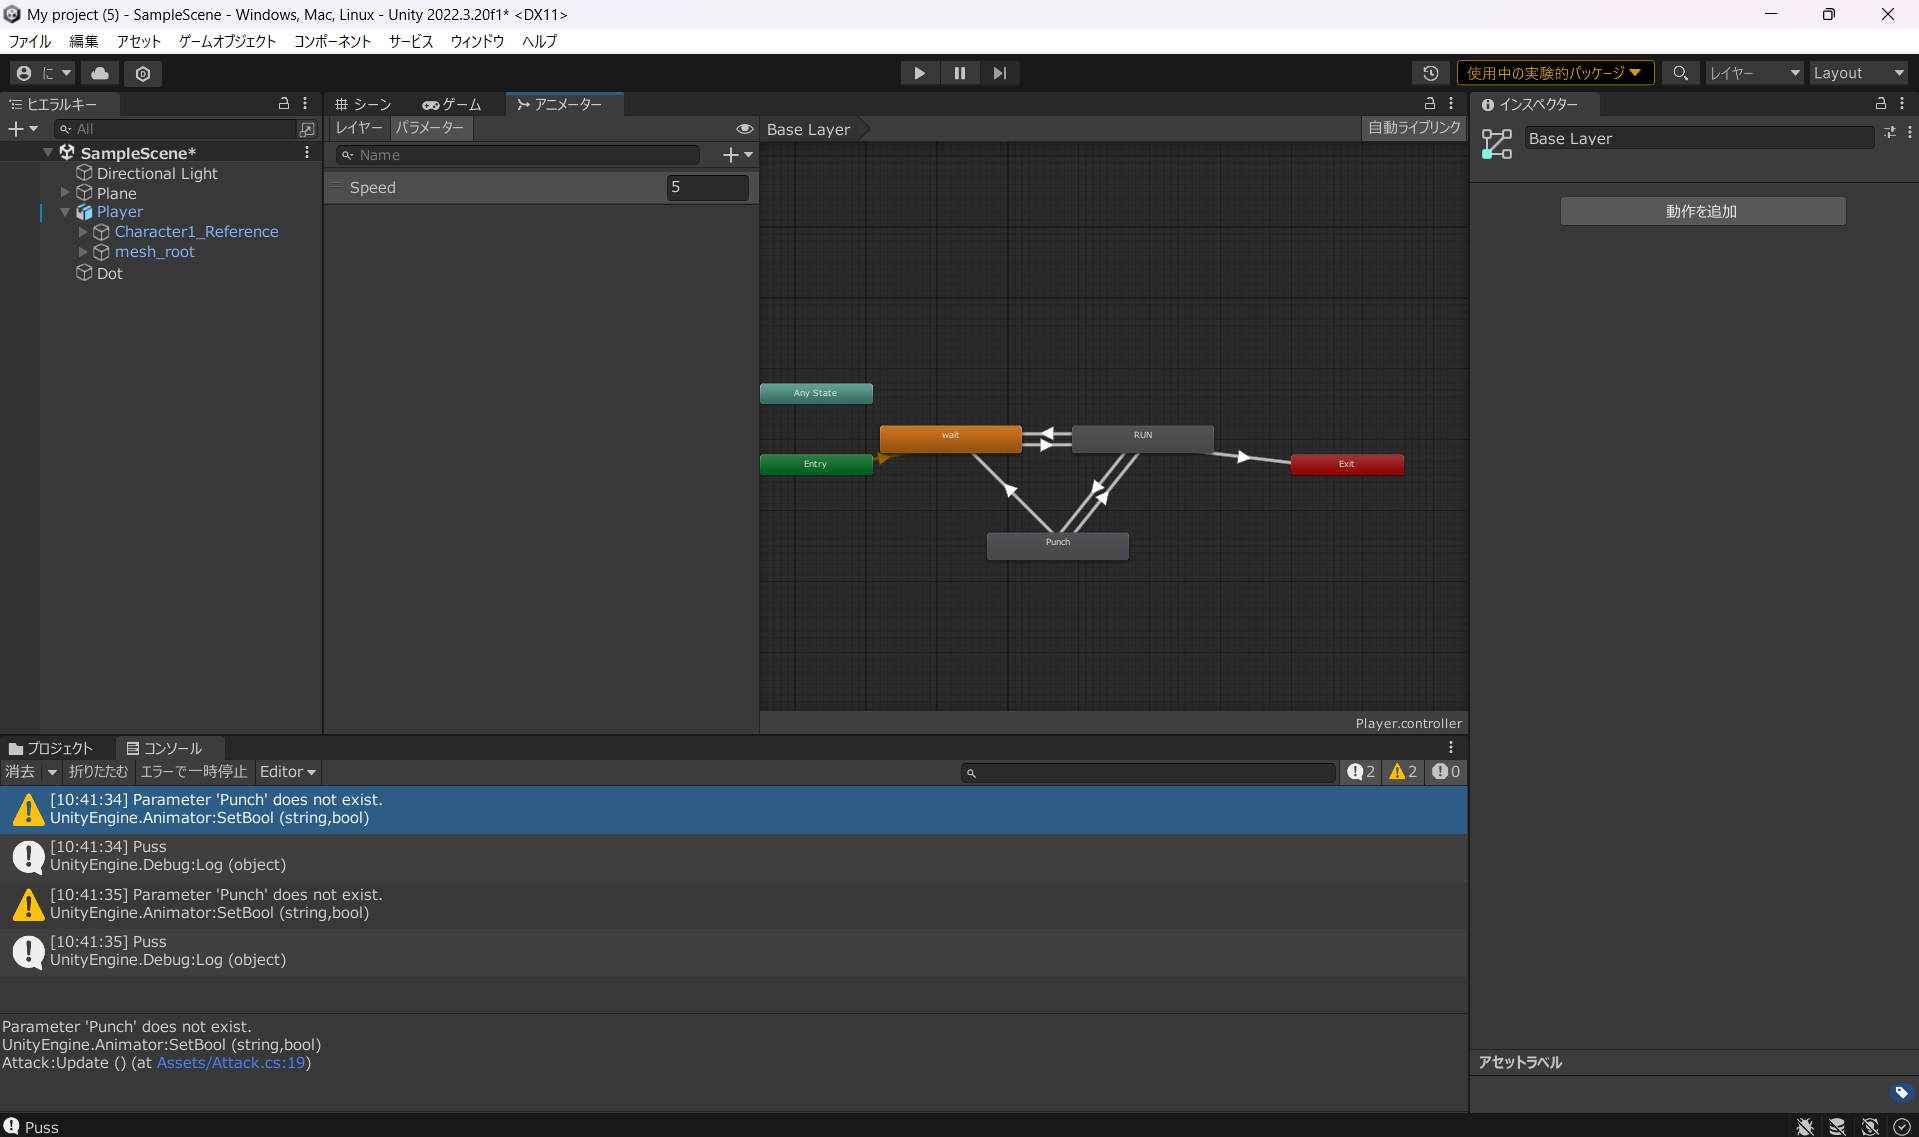Toggle warning messages filter in console

(x=1402, y=772)
